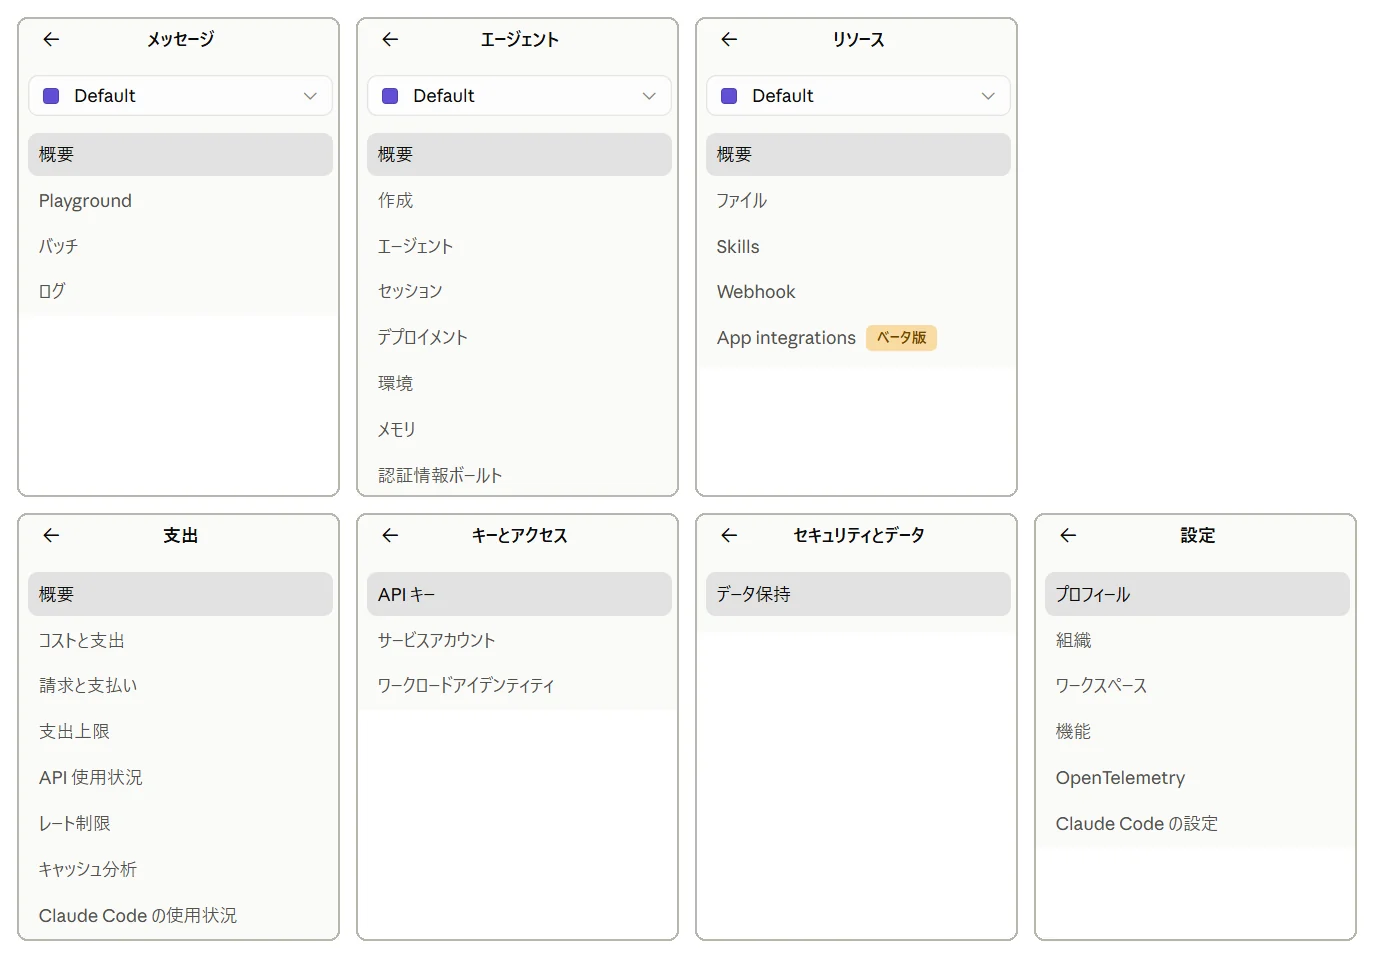Click back arrow in リソース panel
The width and height of the screenshot is (1374, 958).
[729, 39]
